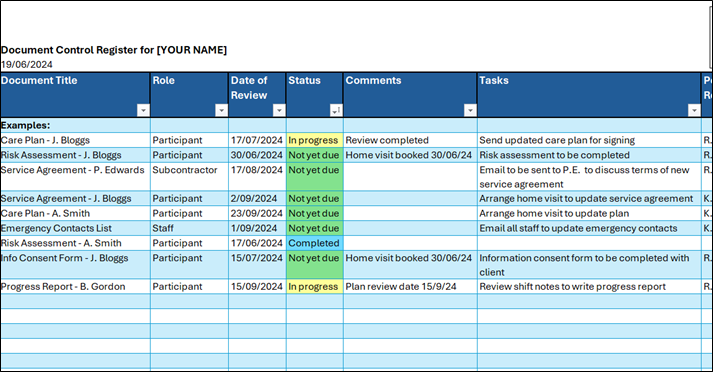Screen dimensions: 713x372
Task: Select the 17/08/2024 review date cell
Action: 257,177
